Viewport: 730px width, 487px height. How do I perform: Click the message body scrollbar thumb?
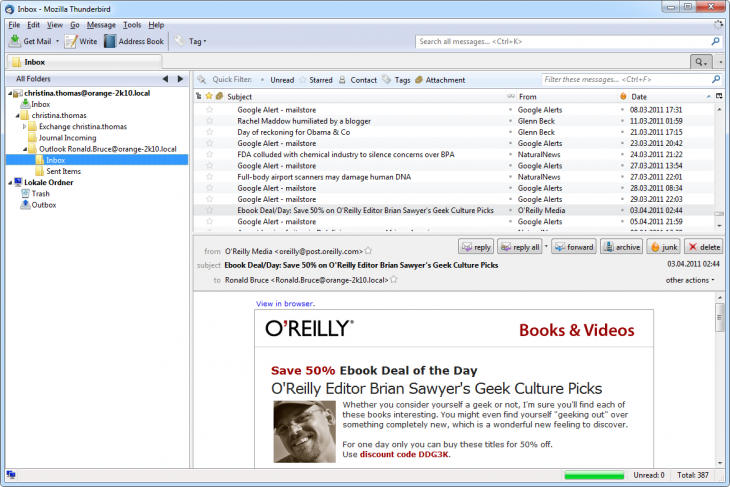click(x=720, y=318)
